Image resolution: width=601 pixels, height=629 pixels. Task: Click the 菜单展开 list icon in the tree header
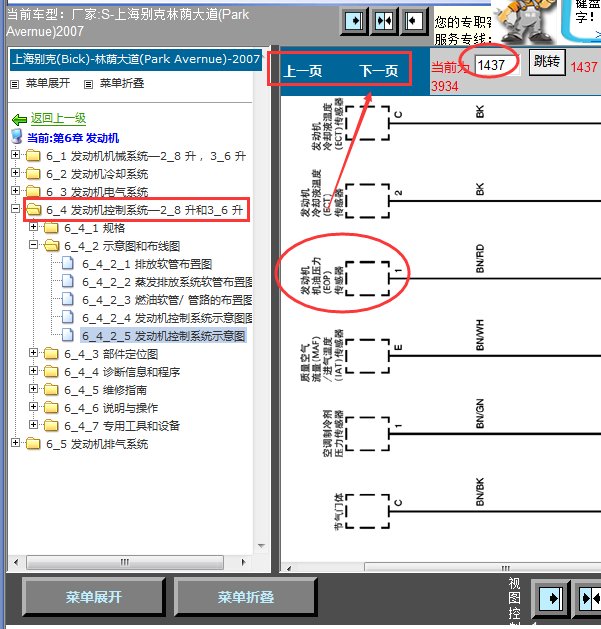[15, 84]
